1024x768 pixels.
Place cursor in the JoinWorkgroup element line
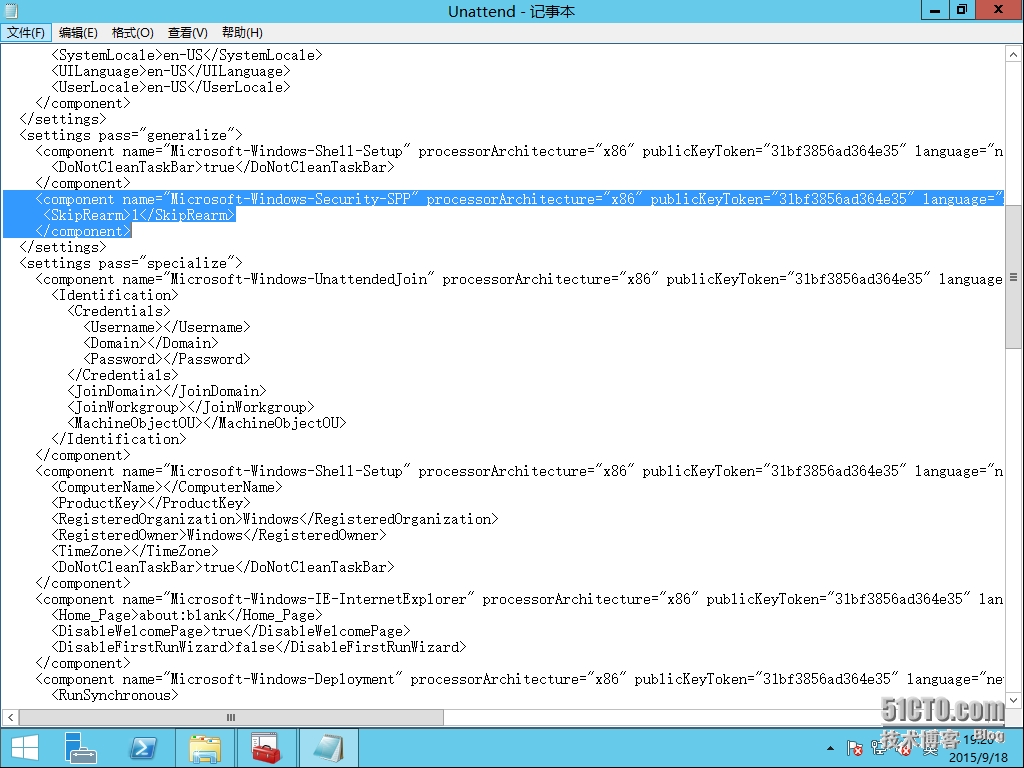click(x=191, y=407)
